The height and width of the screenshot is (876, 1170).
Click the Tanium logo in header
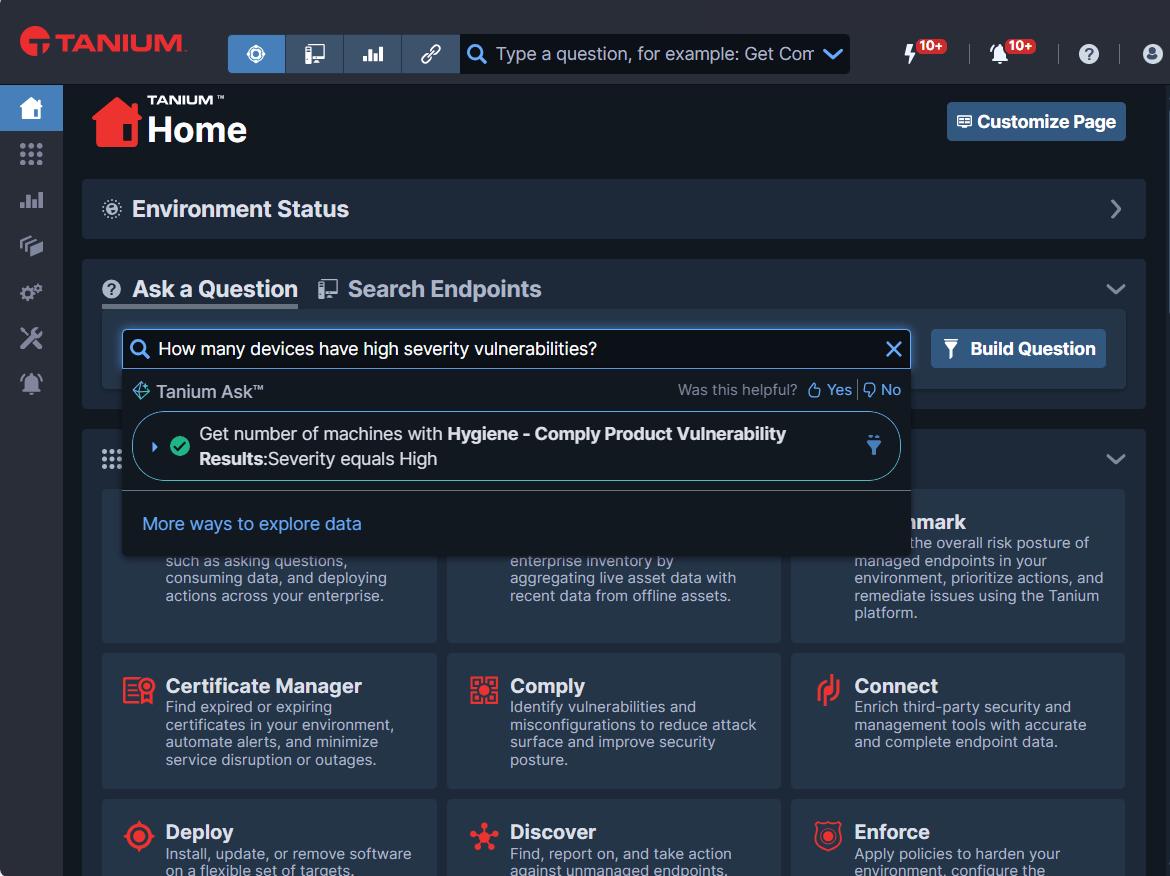coord(102,43)
